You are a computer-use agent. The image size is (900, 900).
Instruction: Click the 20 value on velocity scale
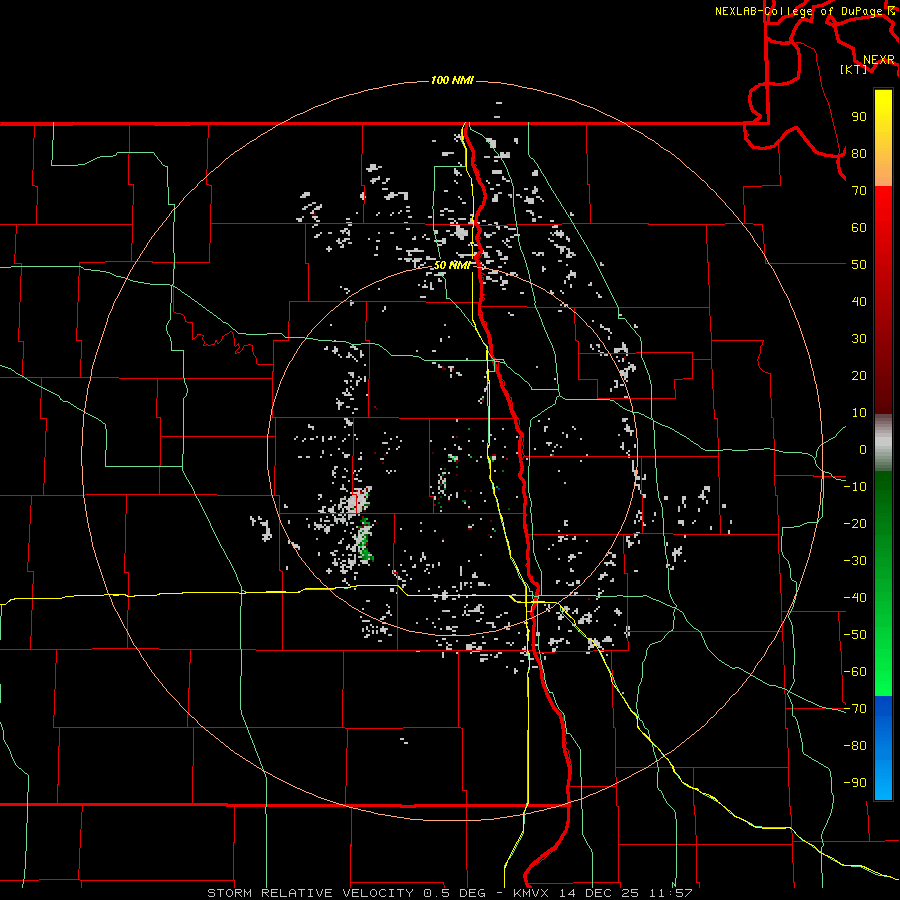tap(859, 376)
